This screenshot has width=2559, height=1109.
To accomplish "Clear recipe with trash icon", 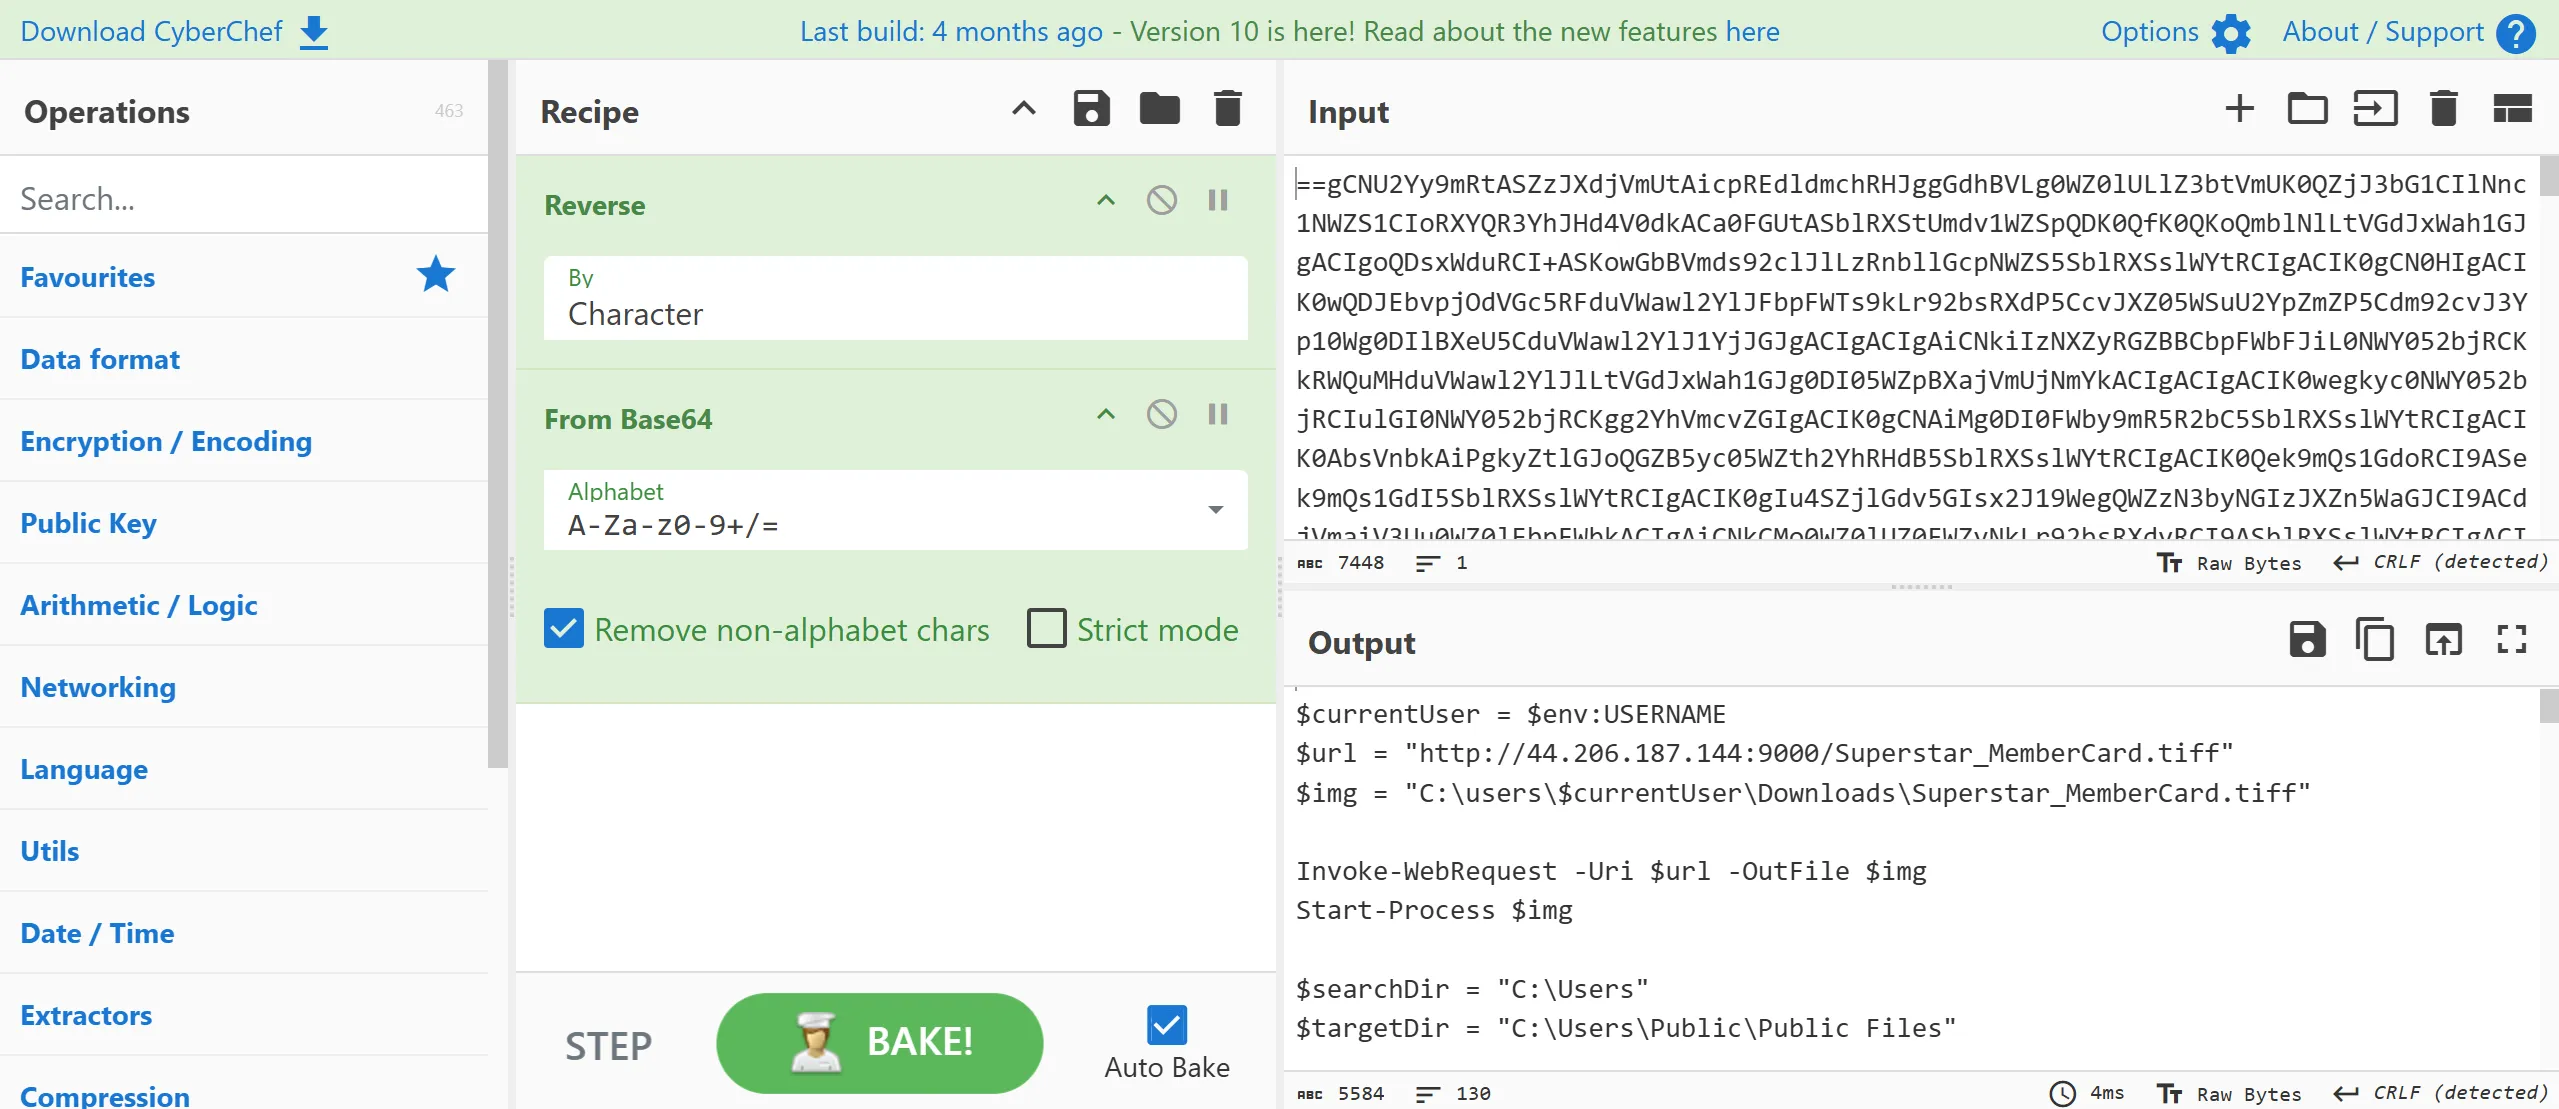I will (1227, 108).
